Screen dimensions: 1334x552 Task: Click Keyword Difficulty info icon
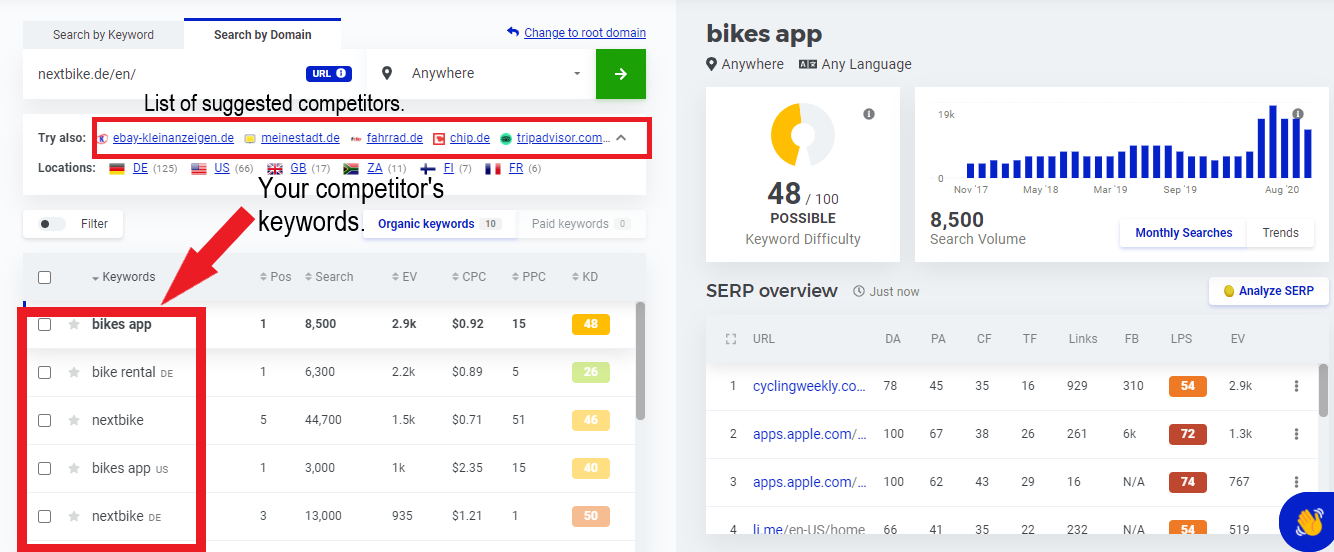(869, 114)
